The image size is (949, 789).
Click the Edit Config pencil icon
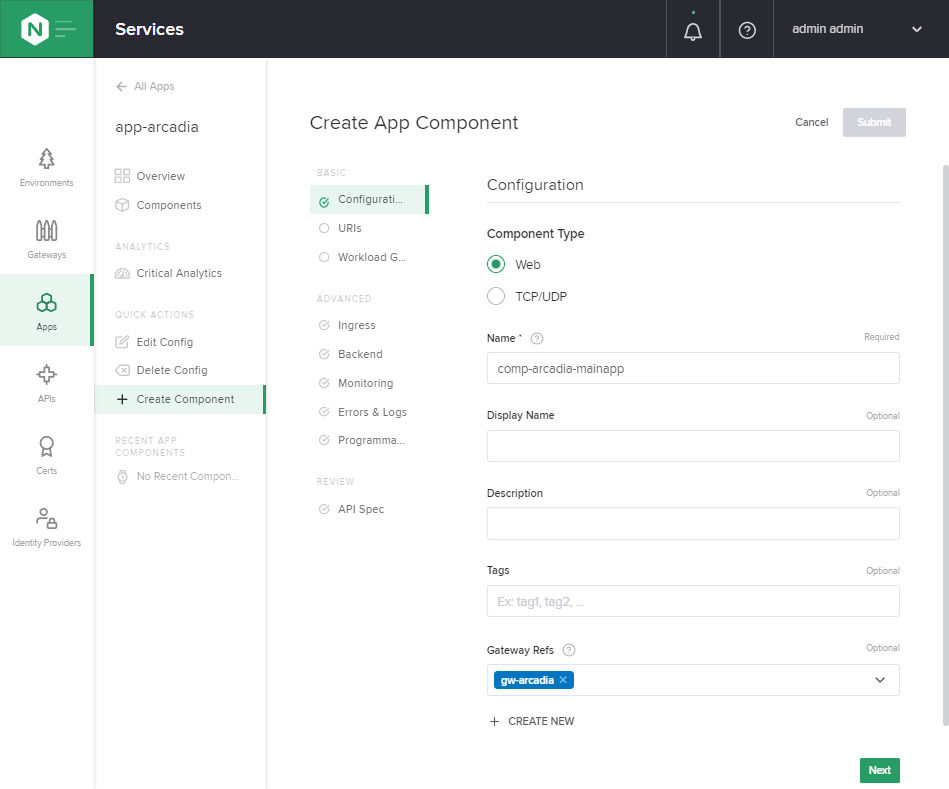pyautogui.click(x=122, y=342)
